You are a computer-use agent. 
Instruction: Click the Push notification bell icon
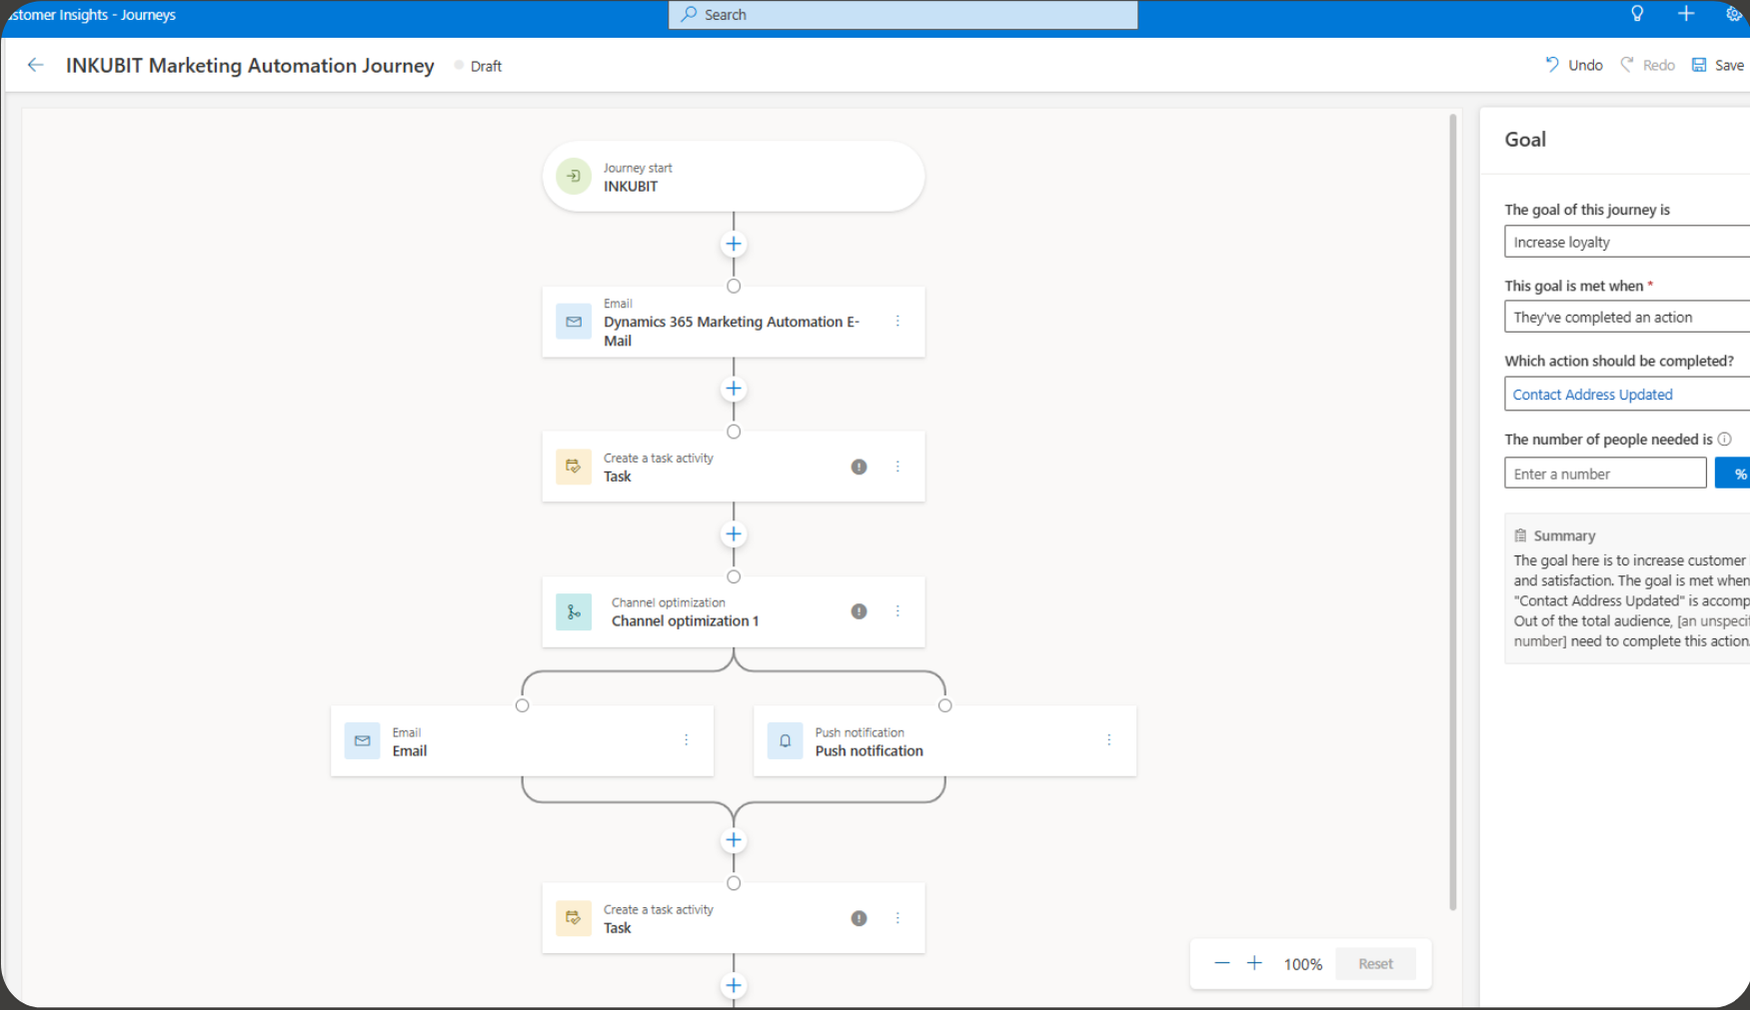pyautogui.click(x=785, y=741)
